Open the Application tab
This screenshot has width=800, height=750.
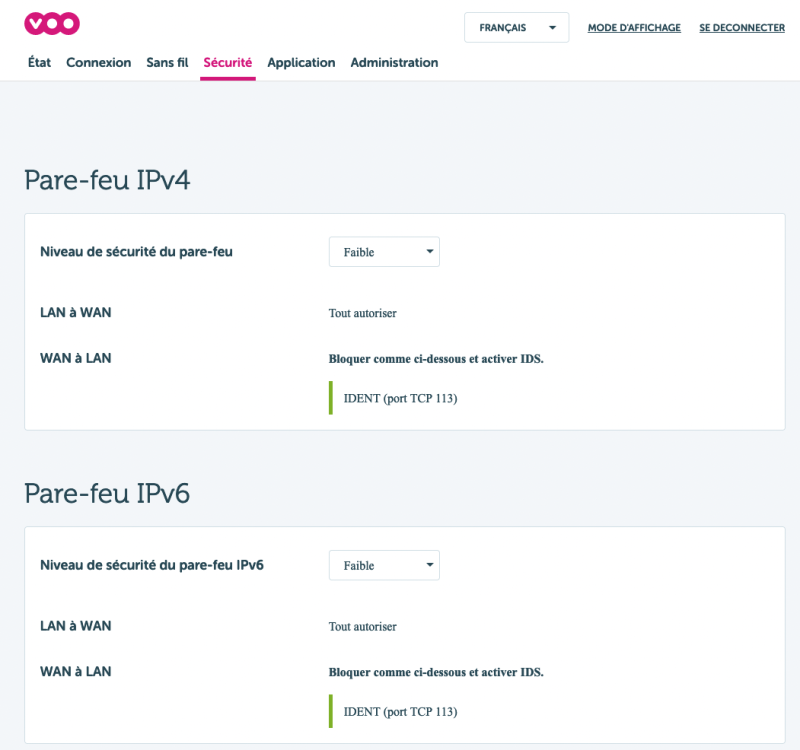(301, 62)
